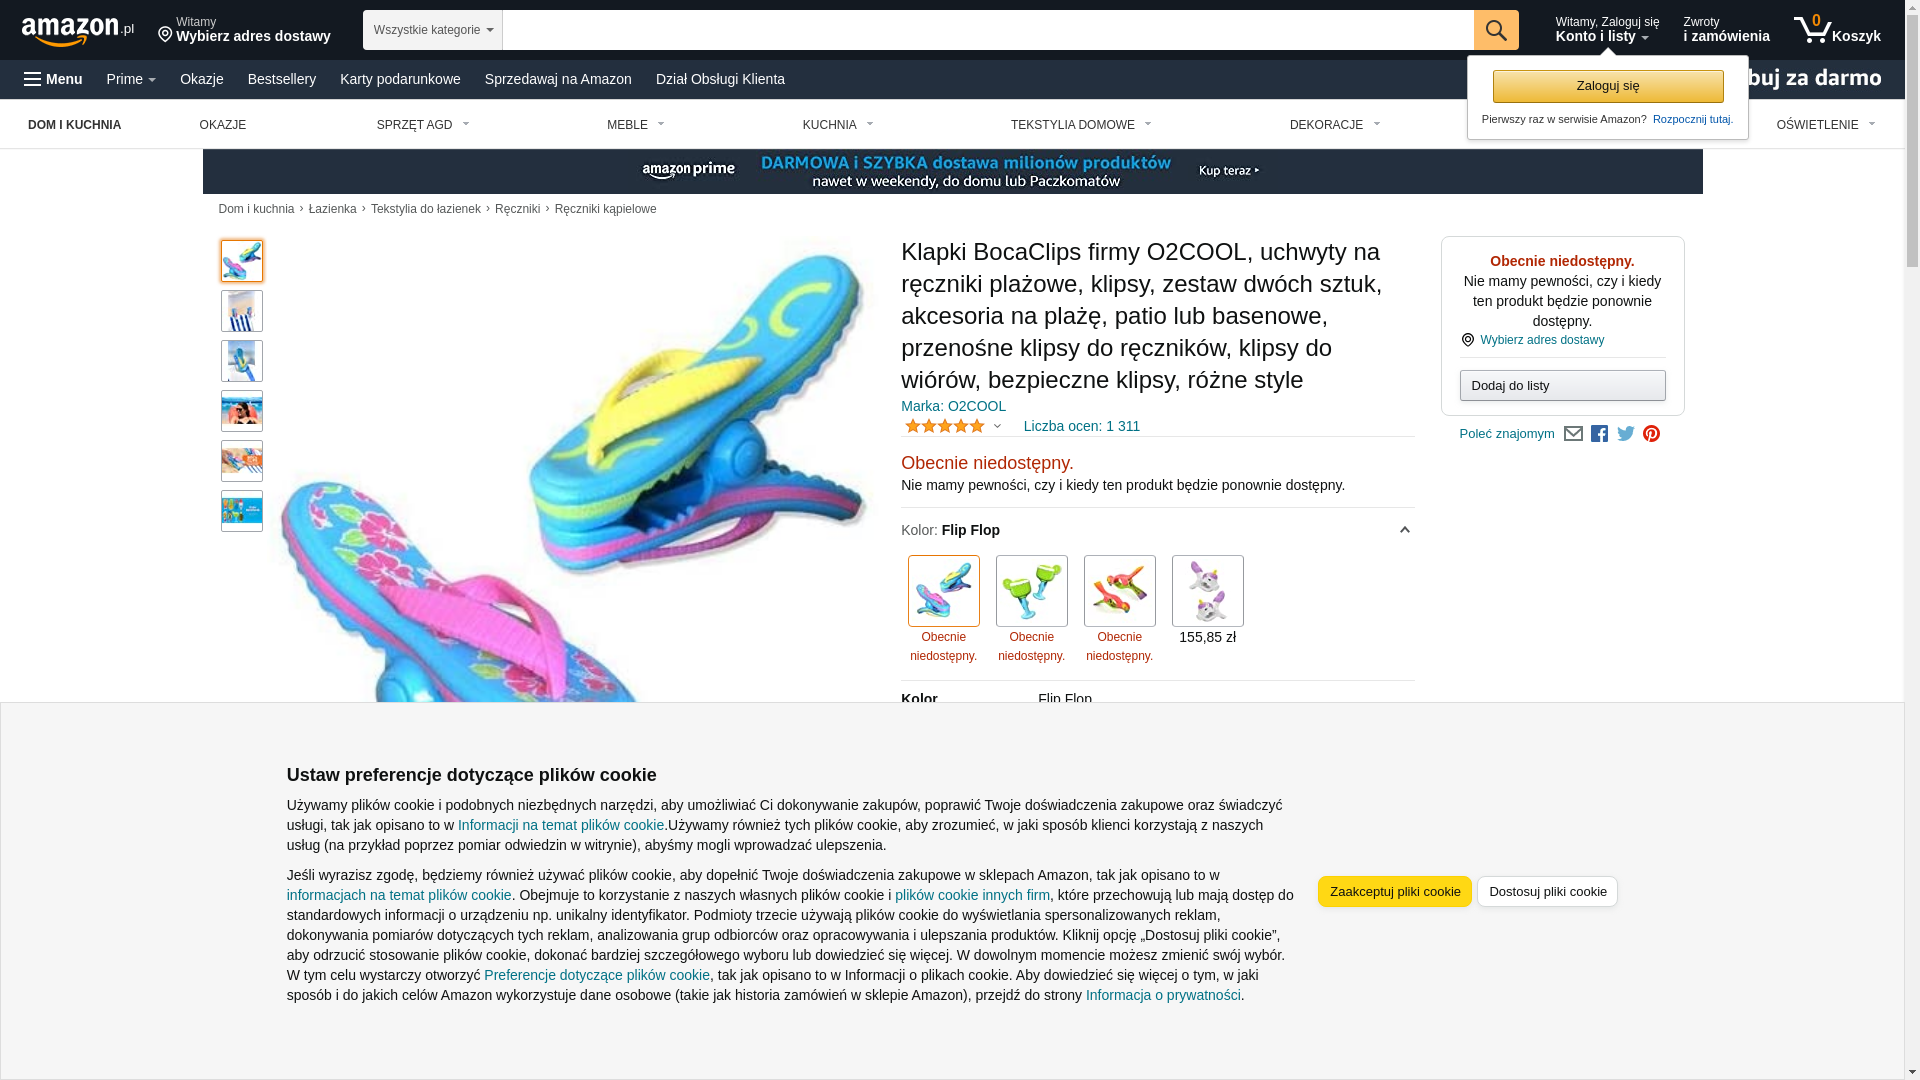1920x1080 pixels.
Task: Click the Amazon.pl logo
Action: (x=78, y=31)
